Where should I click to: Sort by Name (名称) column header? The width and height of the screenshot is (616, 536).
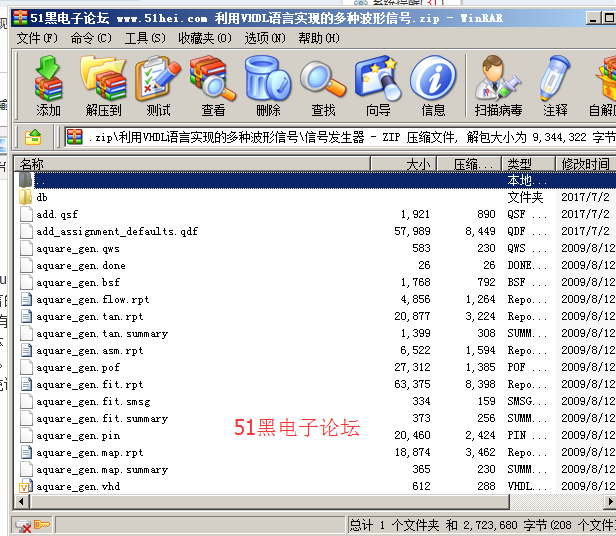click(192, 164)
